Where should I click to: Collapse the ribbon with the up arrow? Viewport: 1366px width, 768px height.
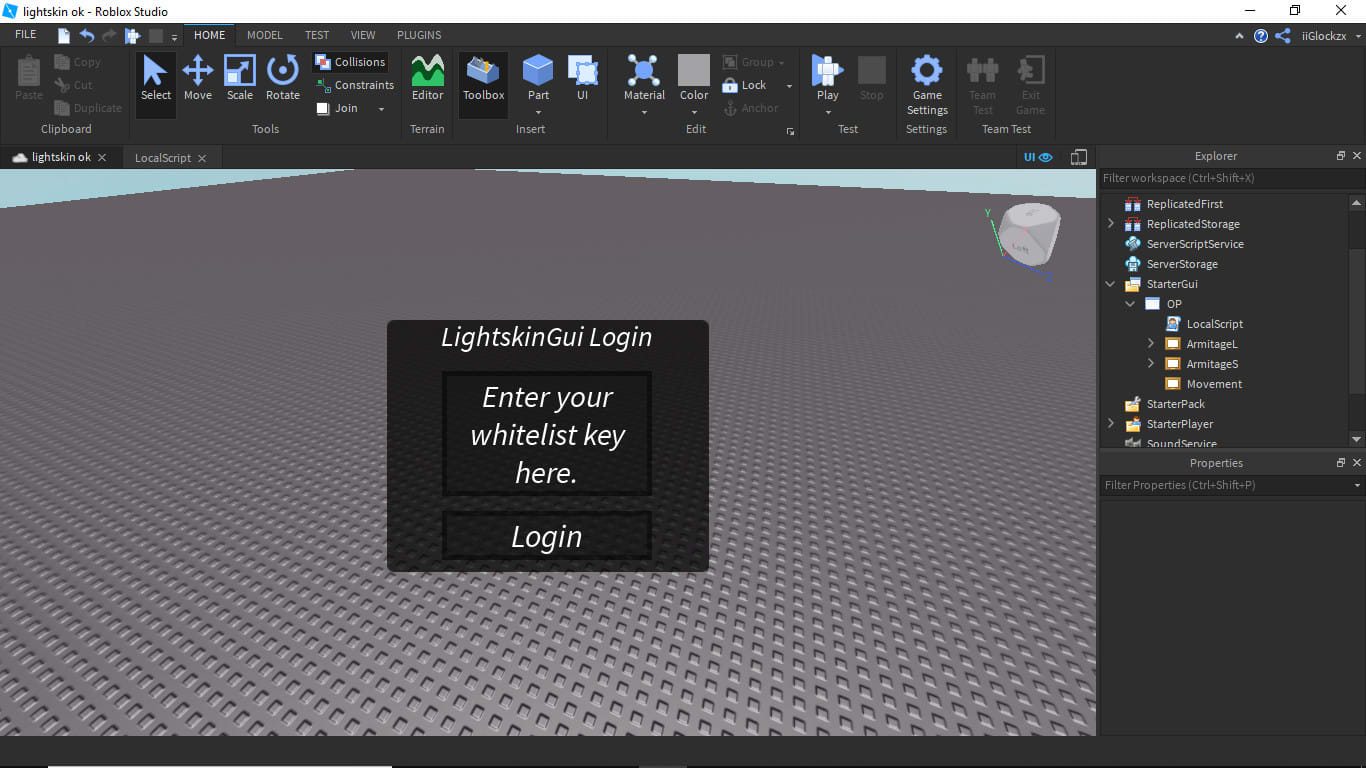coord(1240,35)
